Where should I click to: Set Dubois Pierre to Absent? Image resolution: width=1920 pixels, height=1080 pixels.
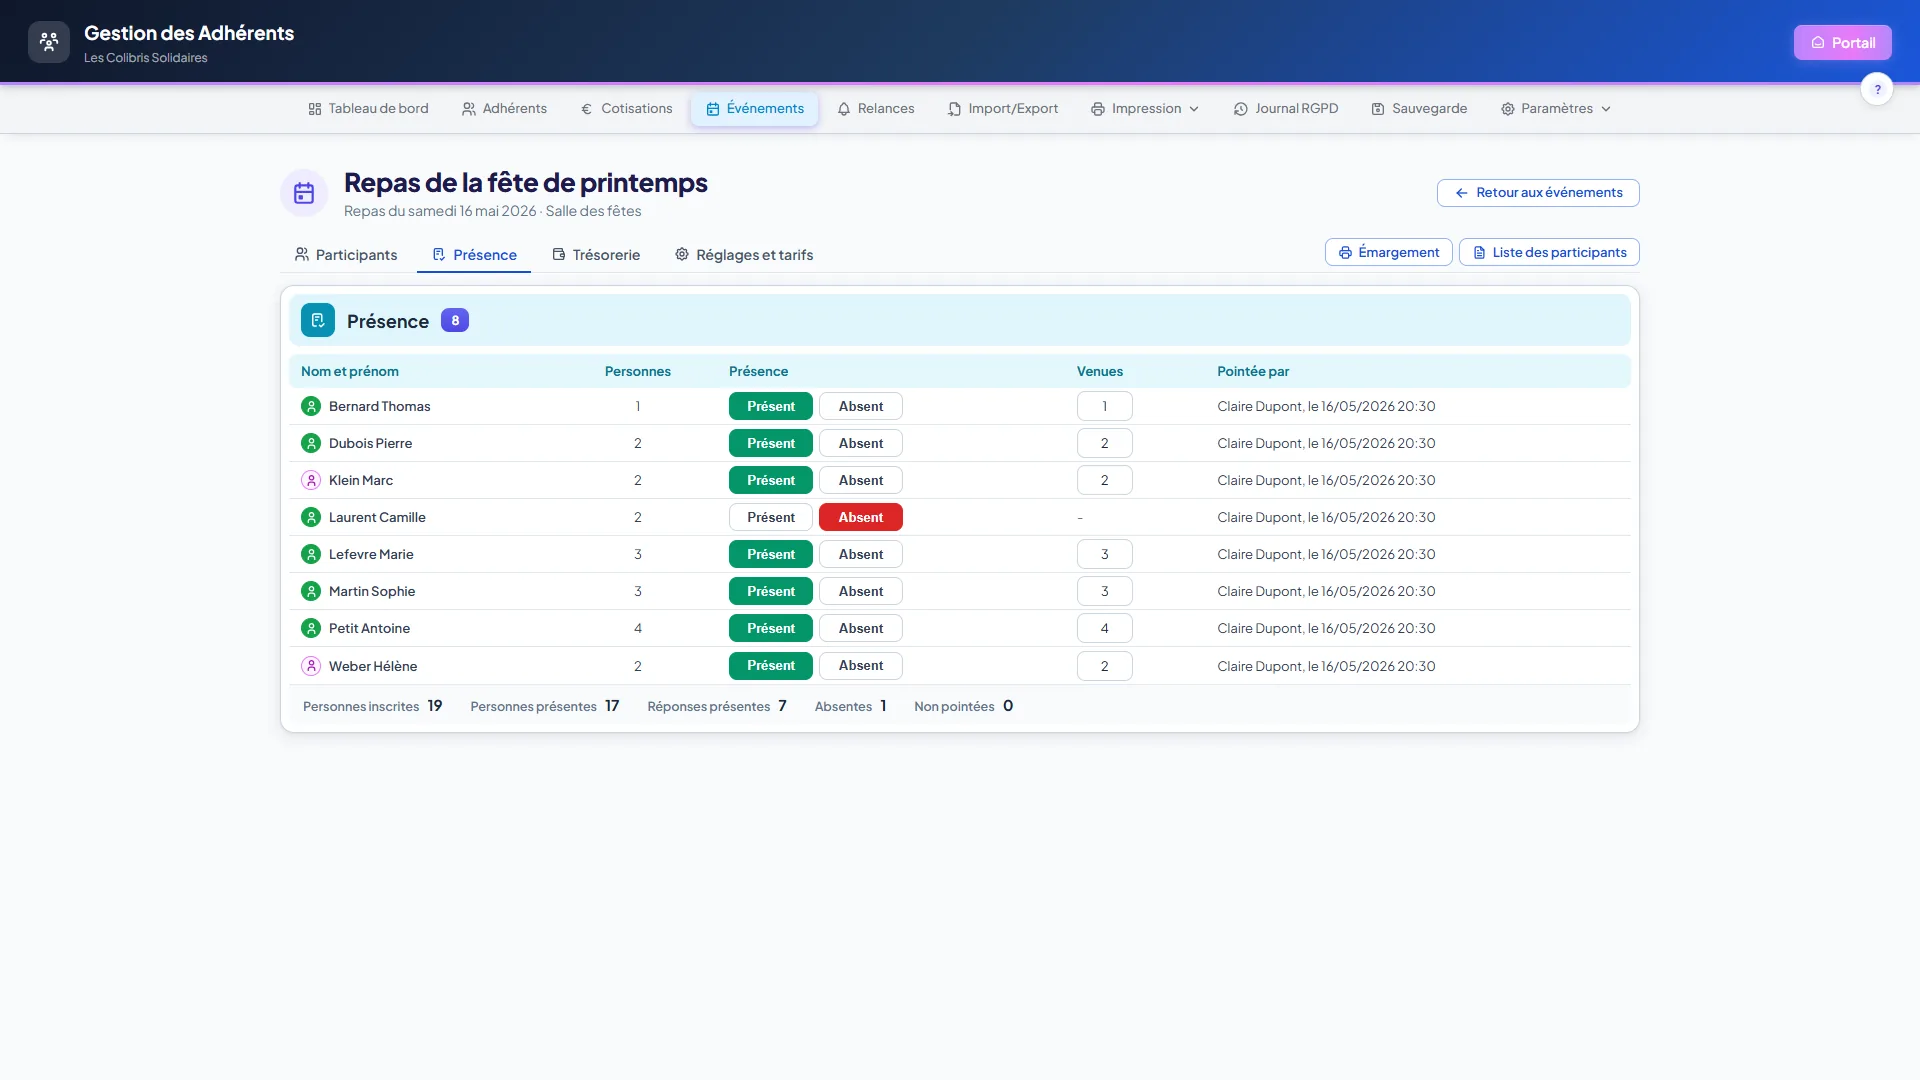[861, 443]
